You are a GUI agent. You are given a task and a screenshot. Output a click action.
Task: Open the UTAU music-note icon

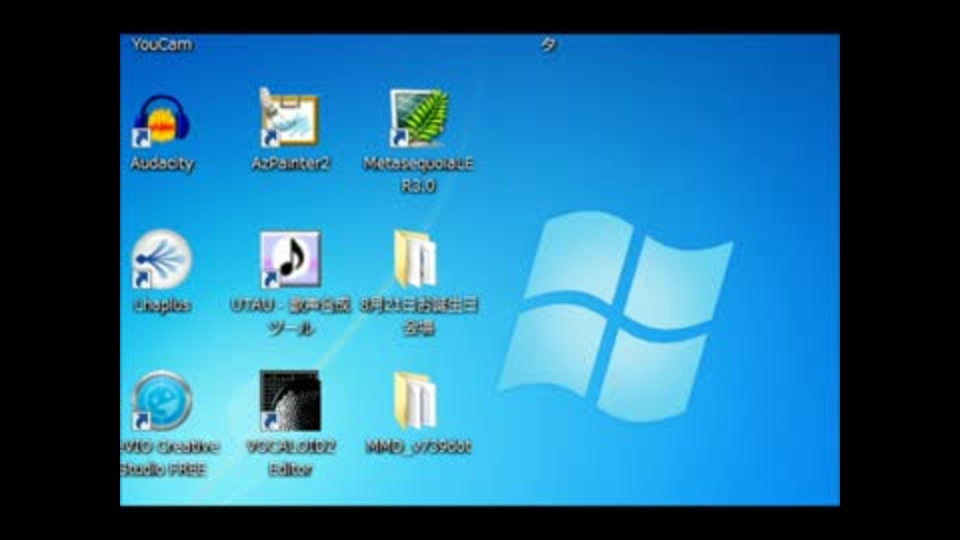coord(290,259)
